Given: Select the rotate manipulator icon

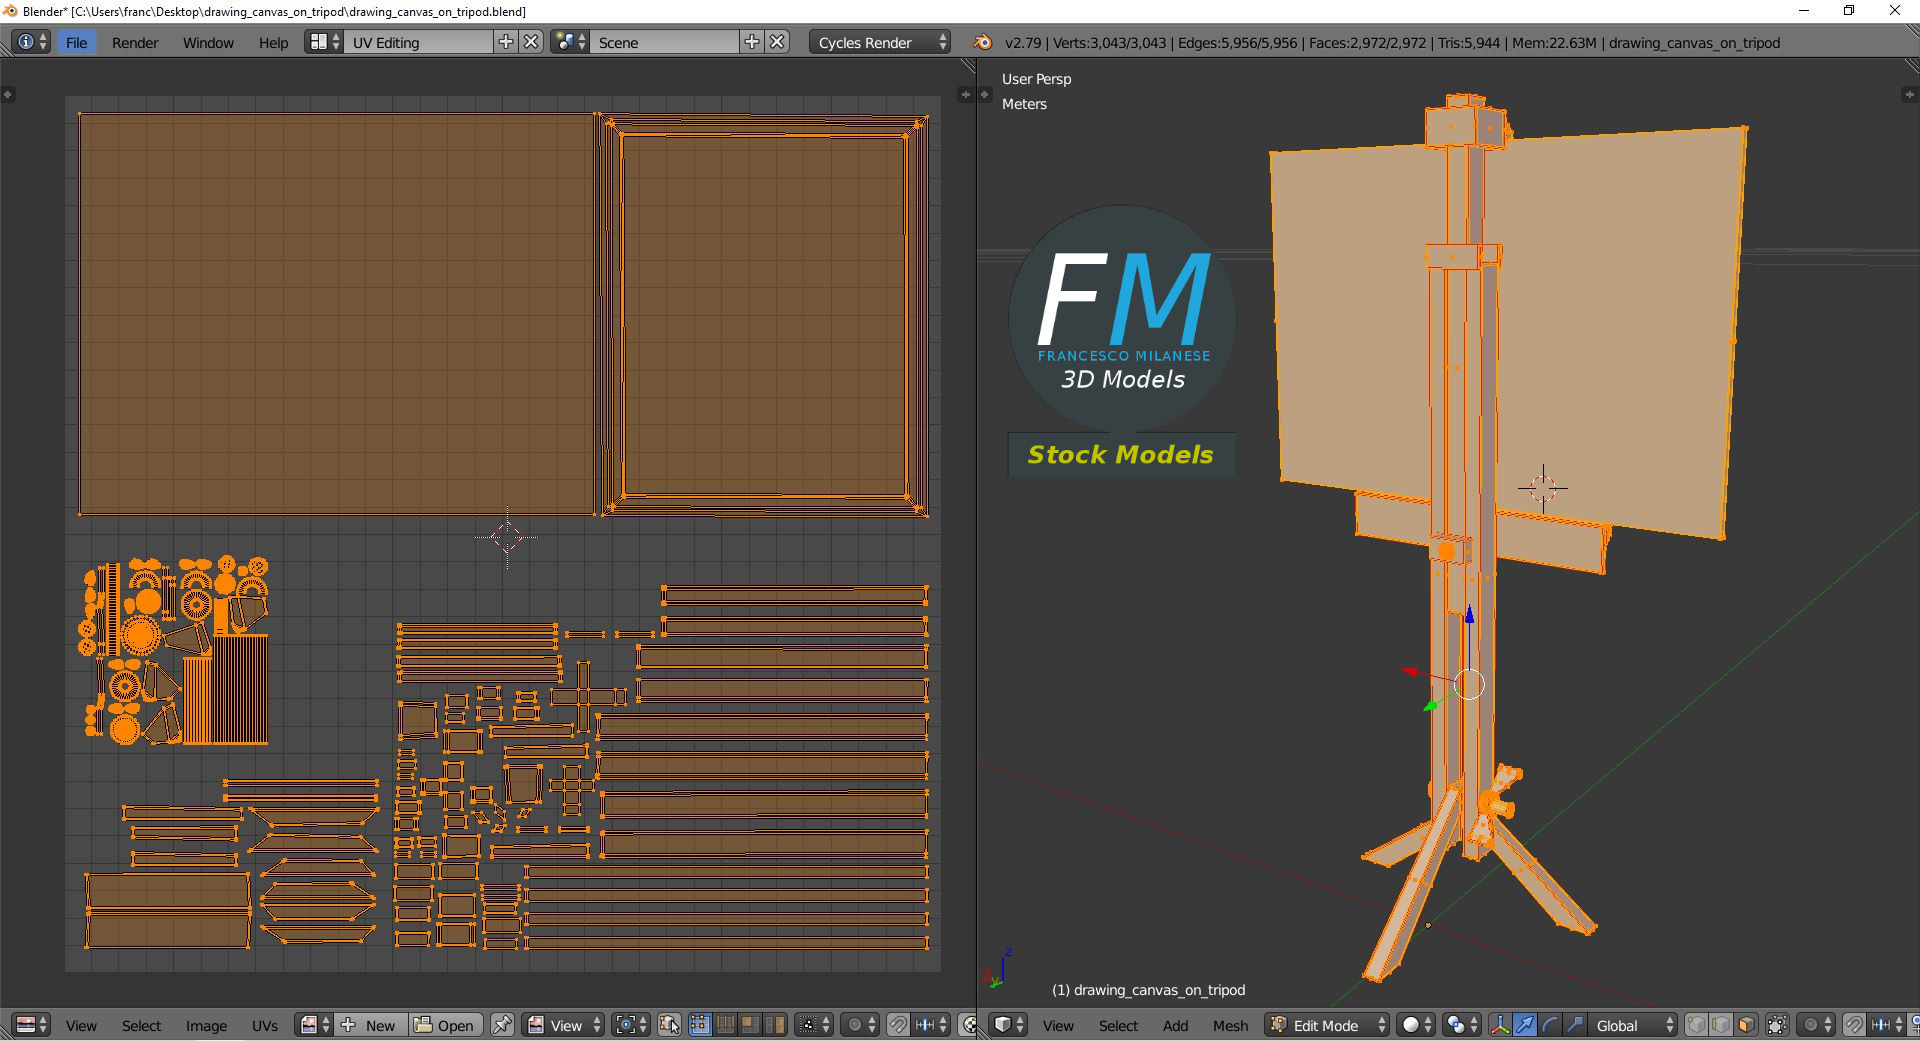Looking at the screenshot, I should pos(1550,1025).
